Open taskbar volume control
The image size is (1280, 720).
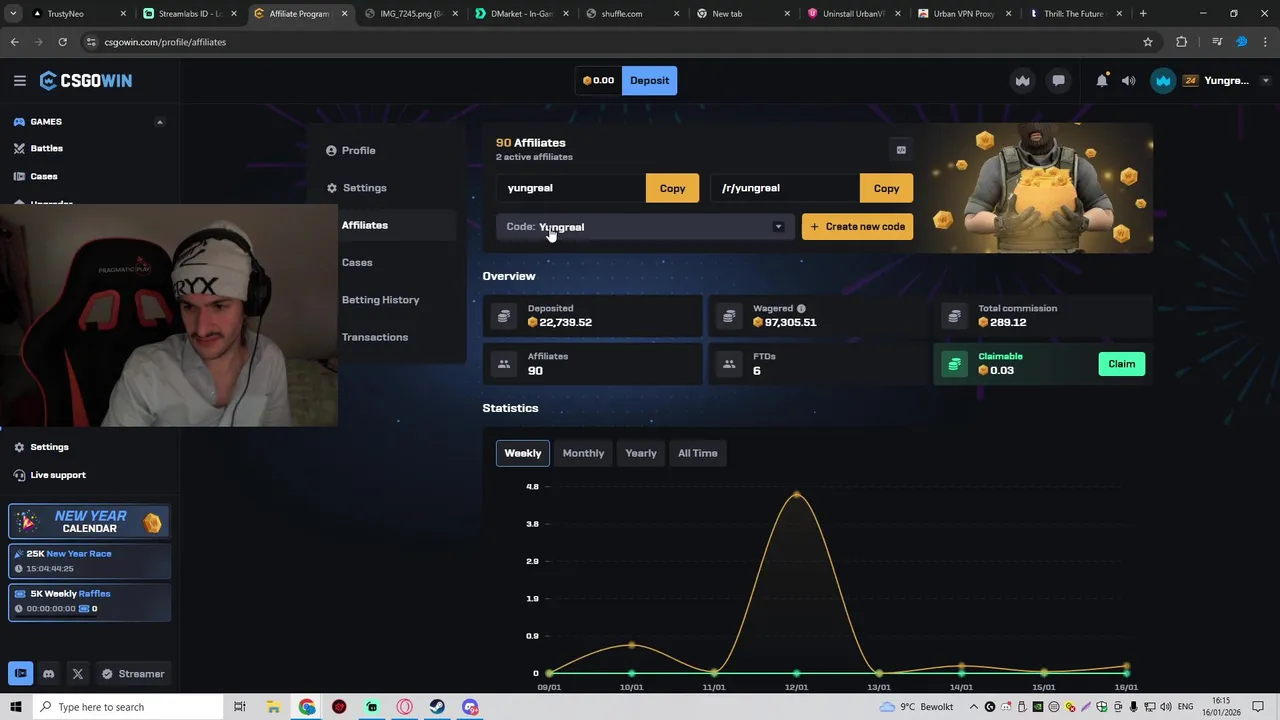[1166, 707]
